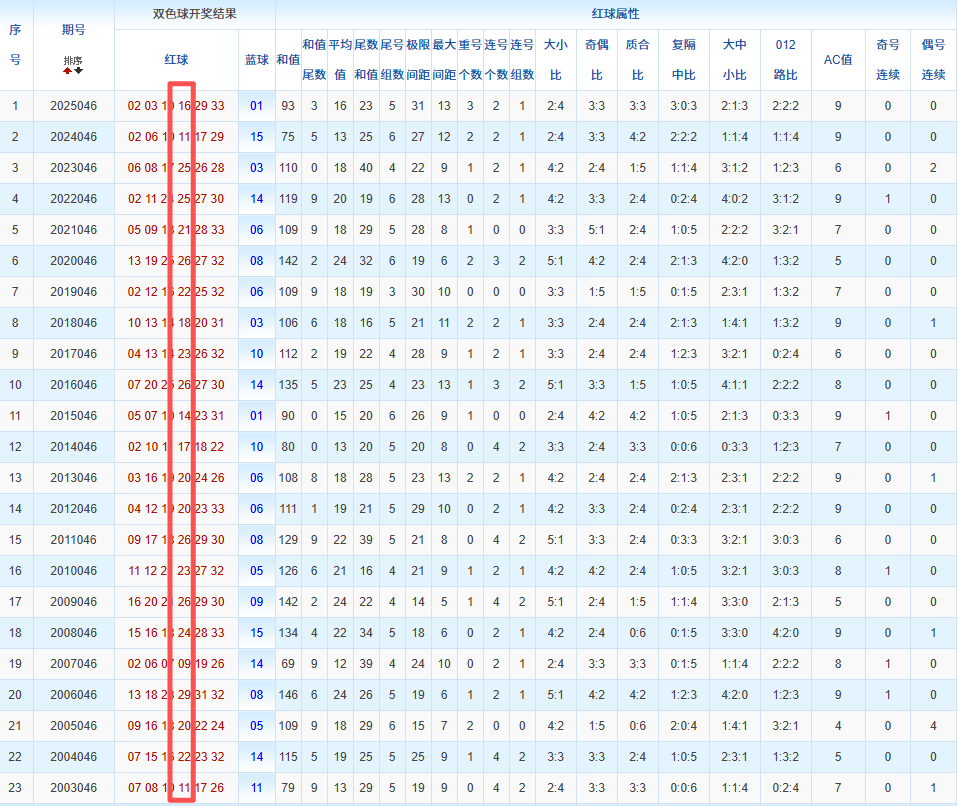Click the 红球 column header
Screen dimensions: 959x806
point(176,59)
